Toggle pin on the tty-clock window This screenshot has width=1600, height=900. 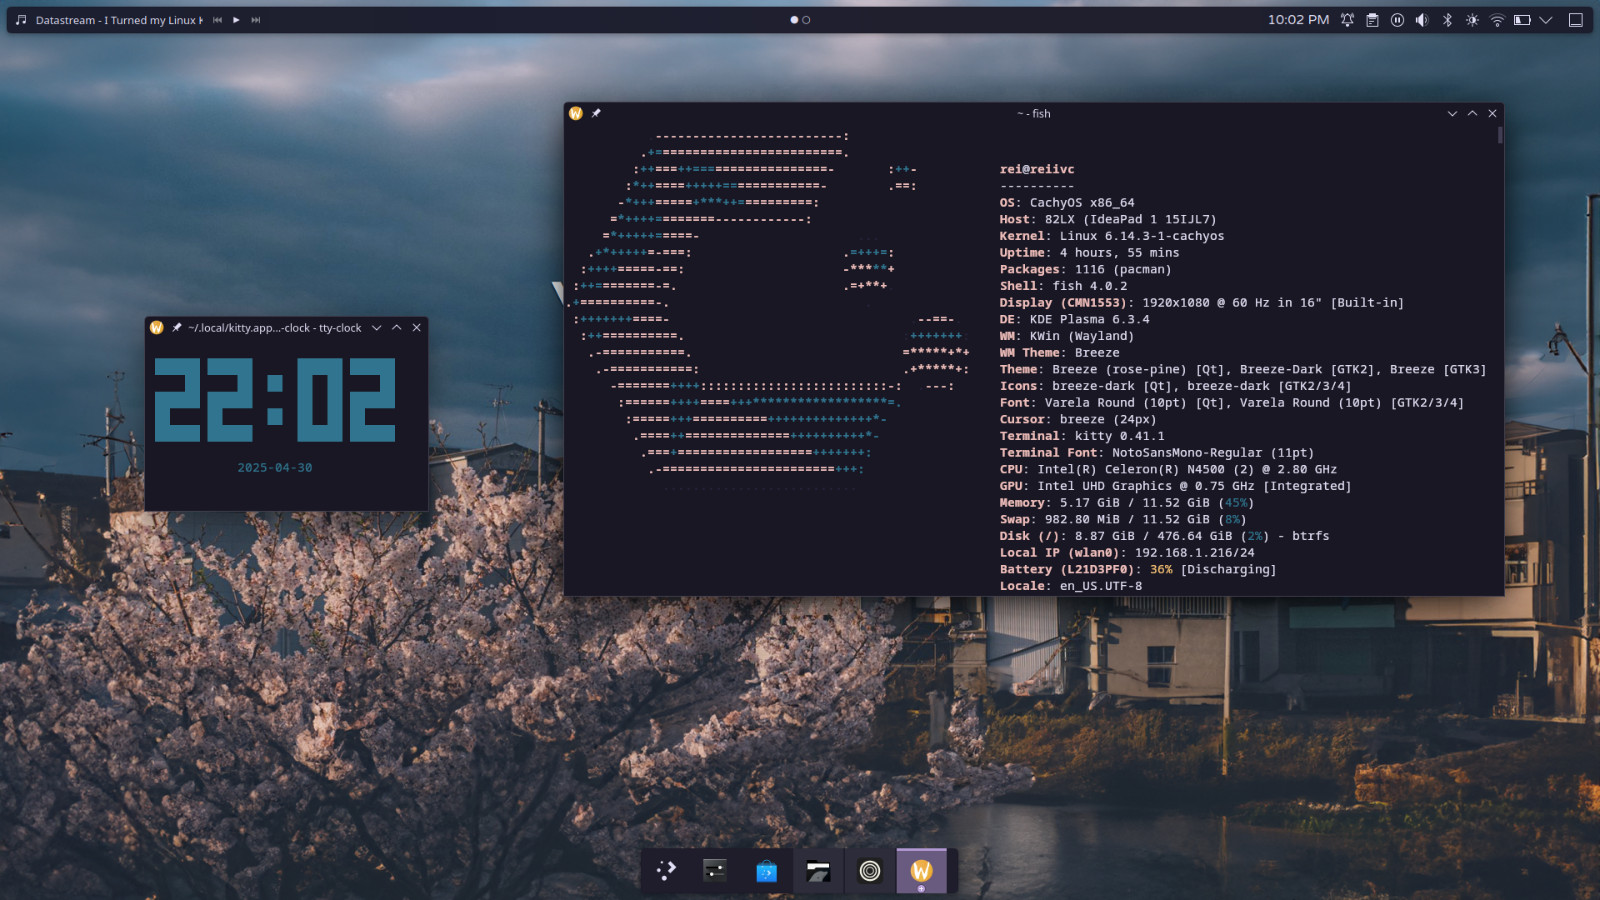(177, 327)
